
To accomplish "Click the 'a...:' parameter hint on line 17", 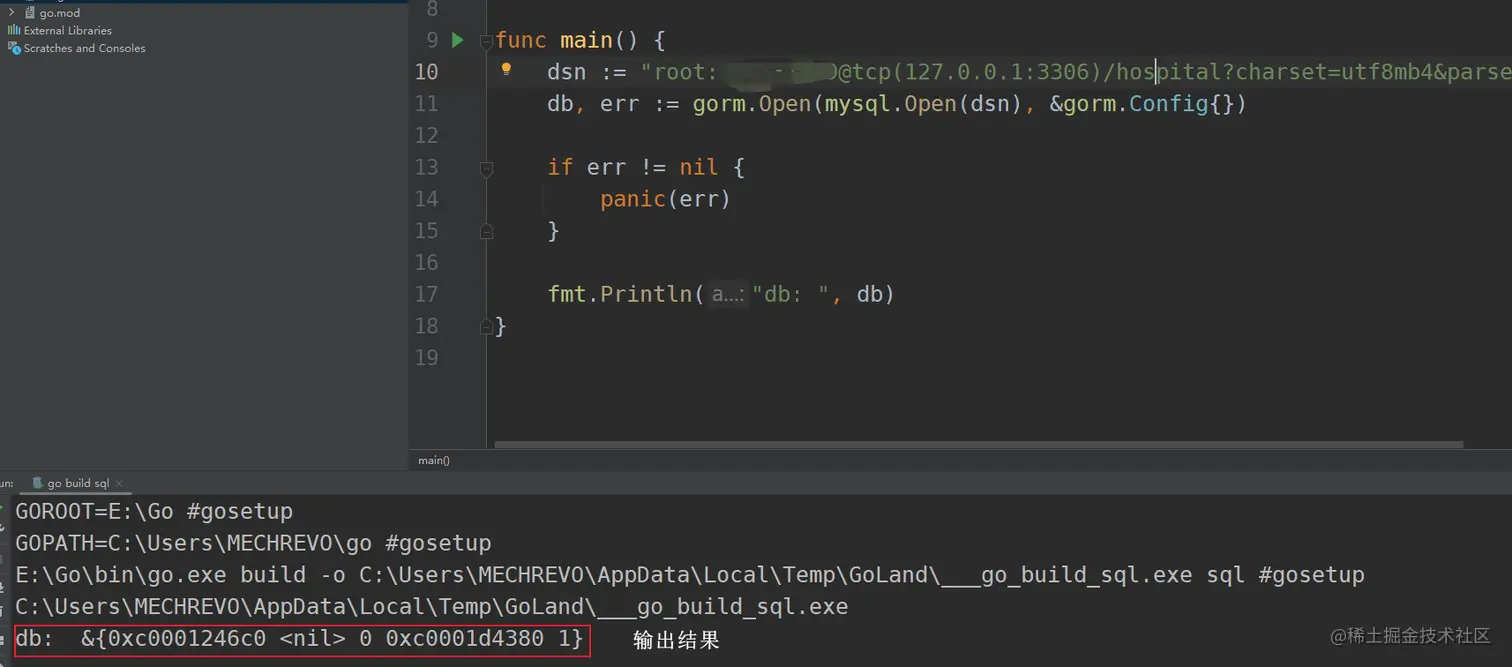I will [728, 295].
